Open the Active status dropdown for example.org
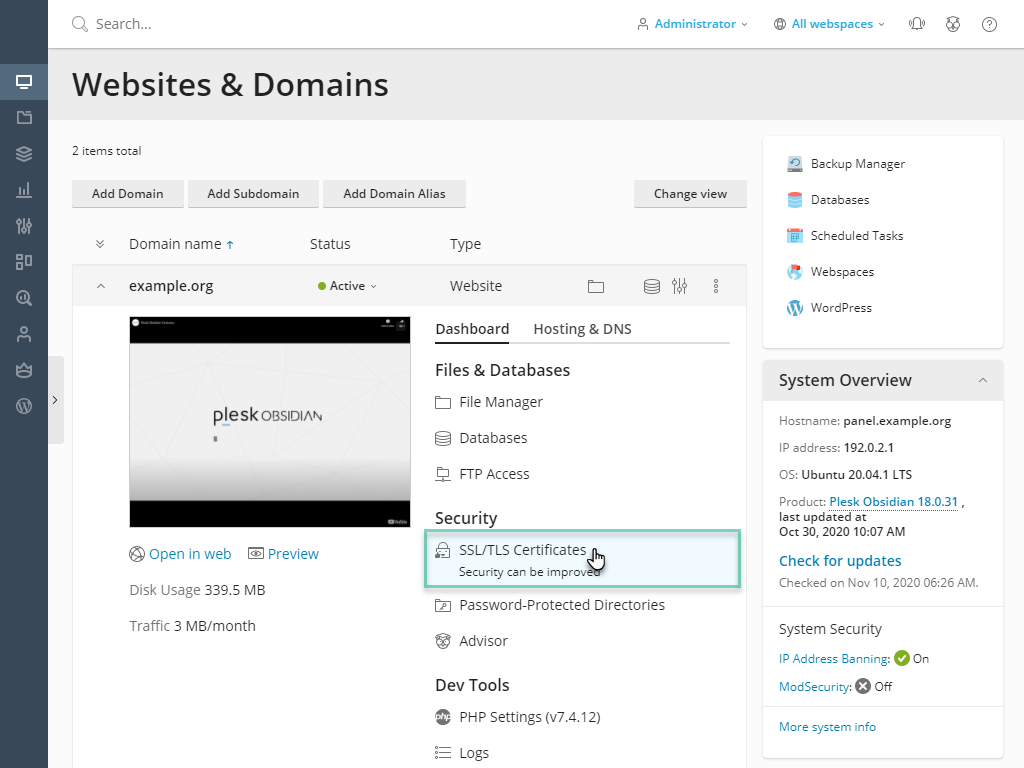This screenshot has height=768, width=1024. [347, 285]
